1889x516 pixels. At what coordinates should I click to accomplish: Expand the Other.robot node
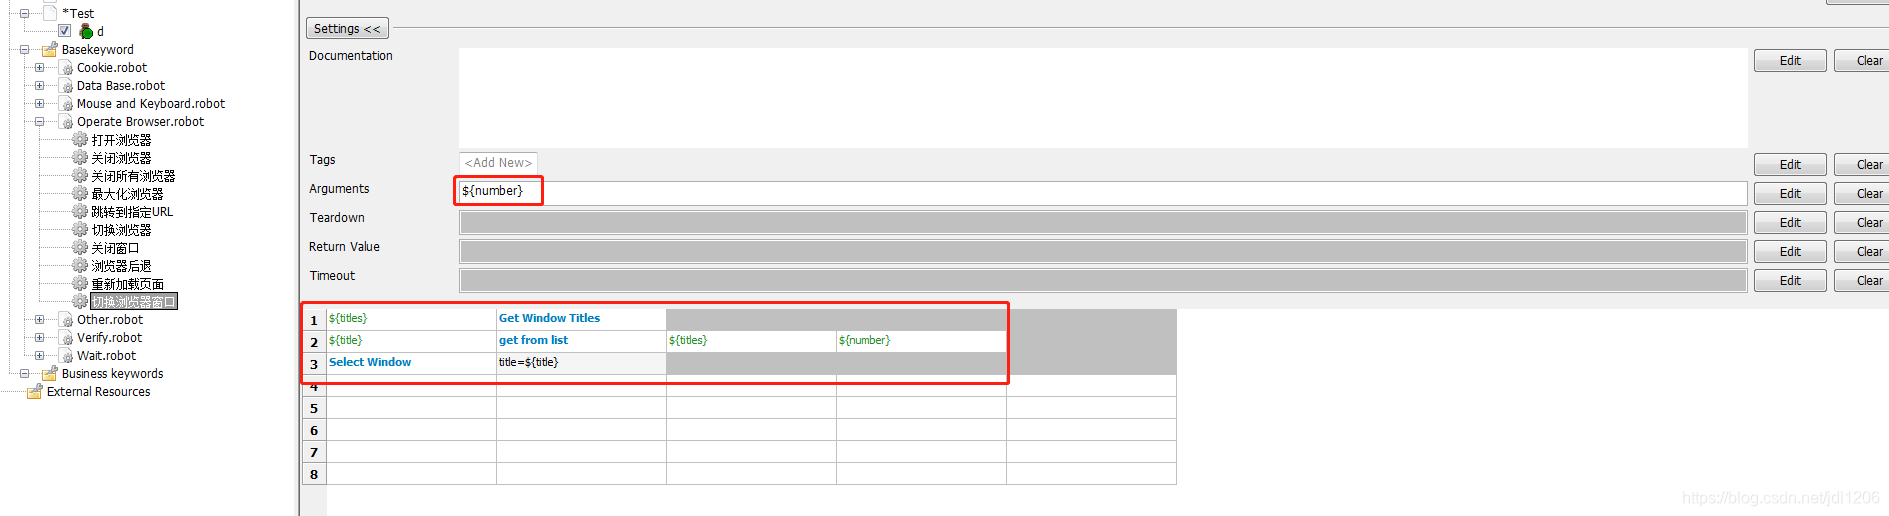(x=39, y=320)
